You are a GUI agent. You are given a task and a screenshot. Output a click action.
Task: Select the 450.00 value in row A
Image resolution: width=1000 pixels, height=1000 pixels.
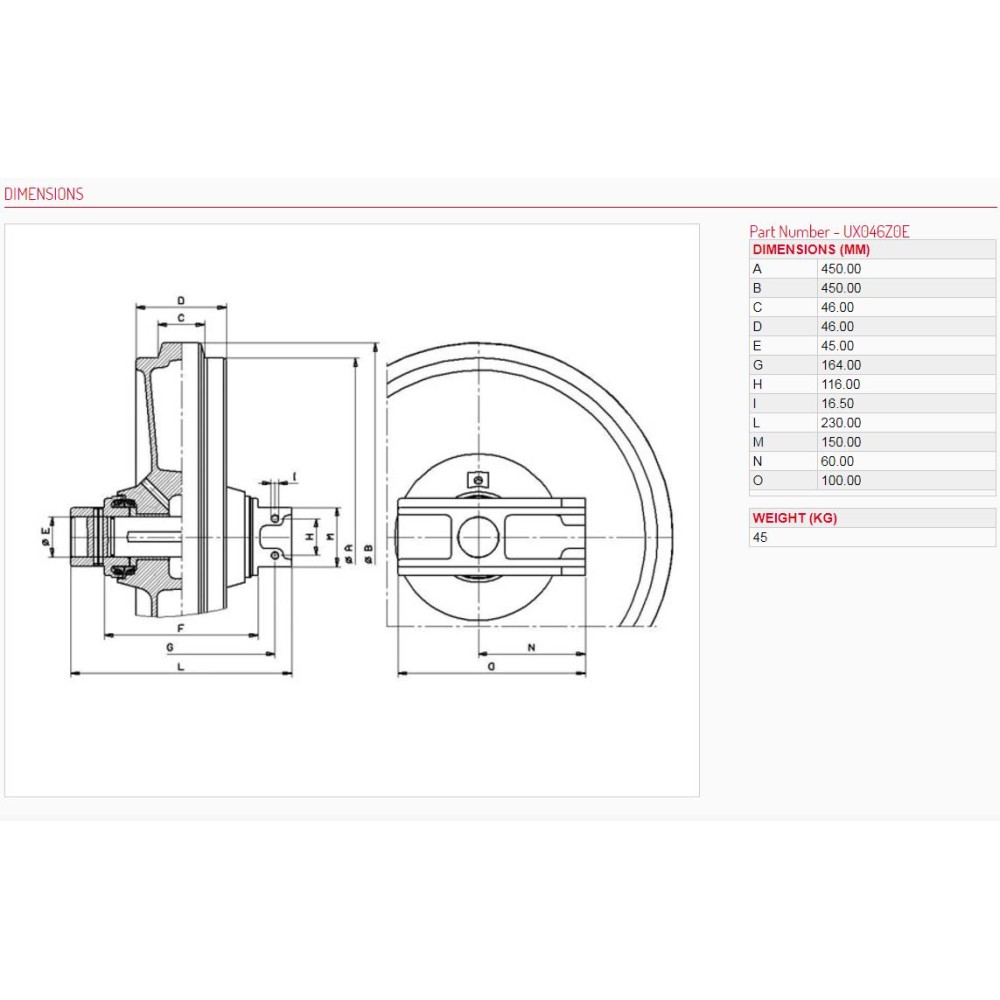tap(840, 269)
